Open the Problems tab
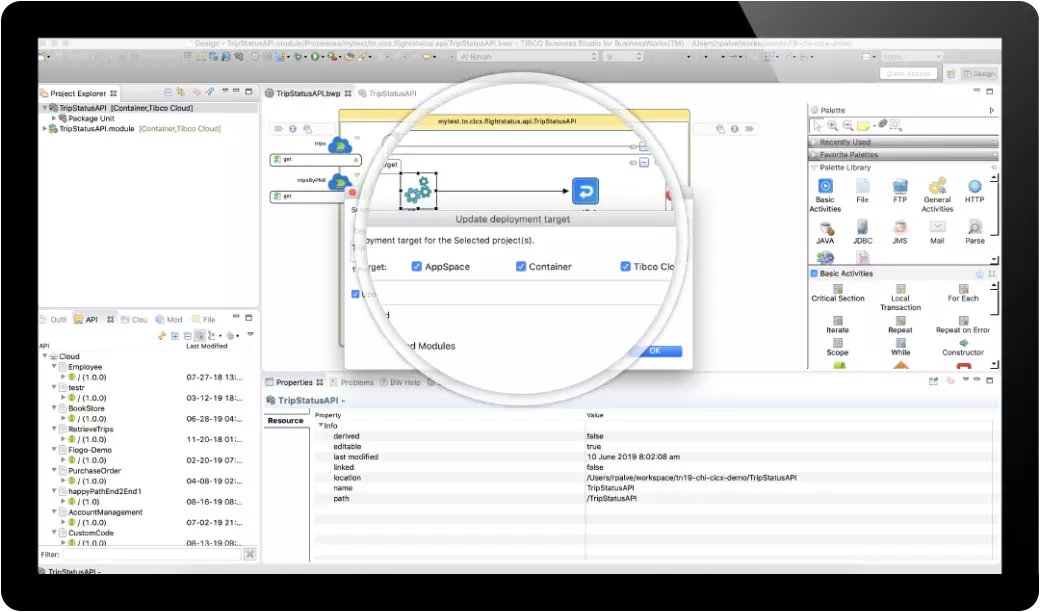This screenshot has width=1040, height=612. point(352,383)
